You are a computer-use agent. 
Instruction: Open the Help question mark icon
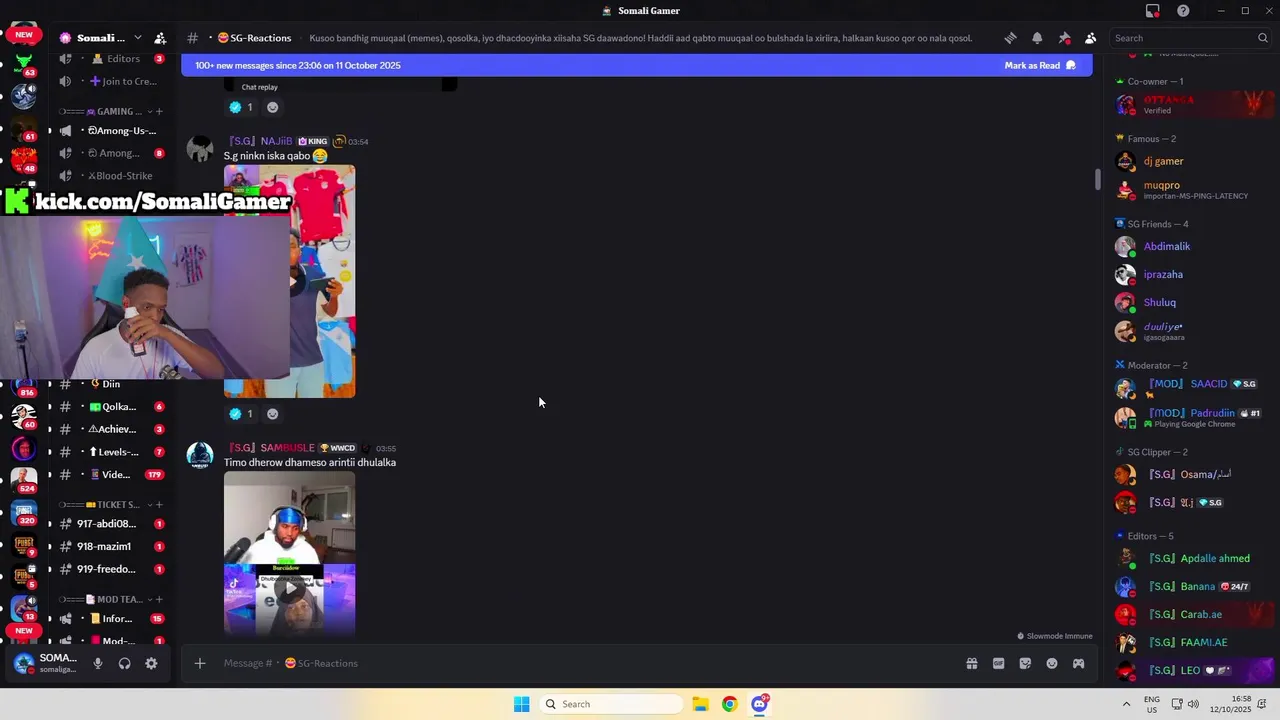pyautogui.click(x=1183, y=11)
